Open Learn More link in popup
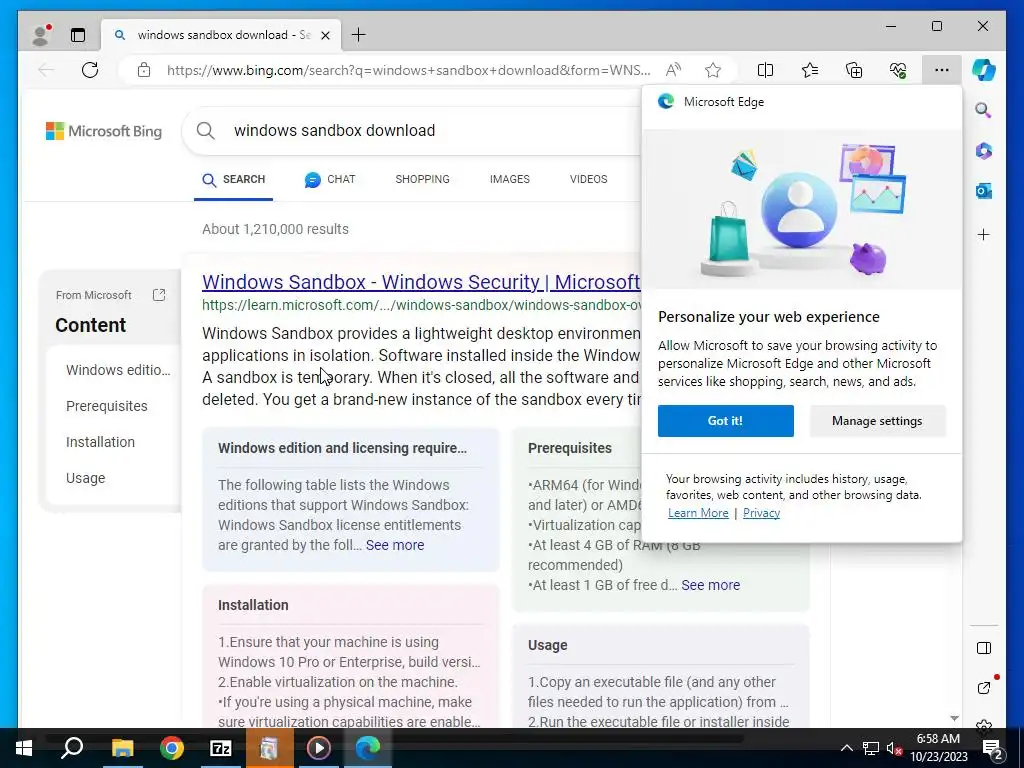The height and width of the screenshot is (768, 1024). pyautogui.click(x=698, y=513)
